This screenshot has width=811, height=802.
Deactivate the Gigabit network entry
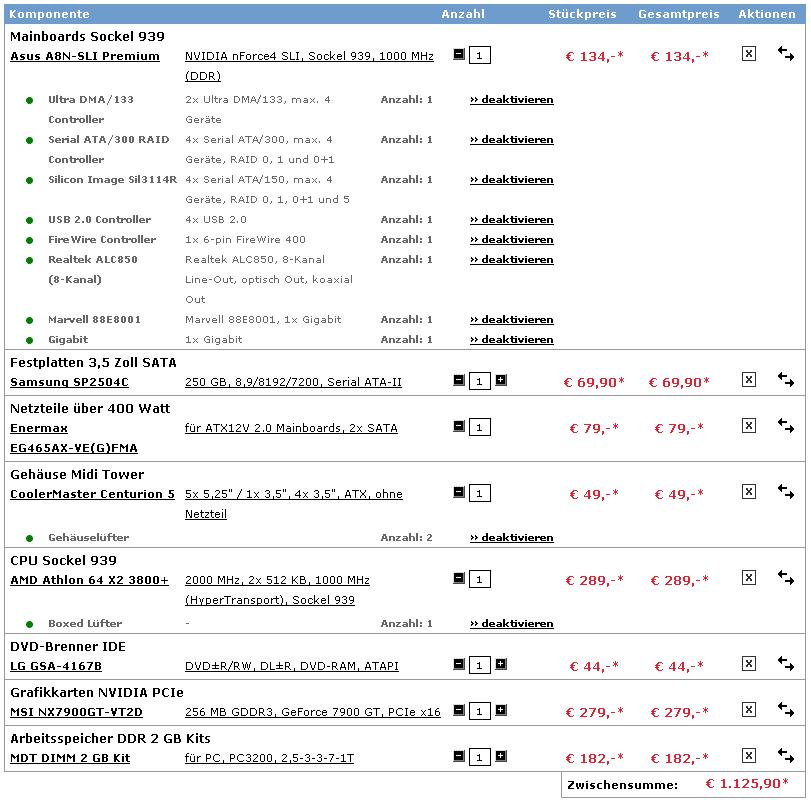[512, 340]
